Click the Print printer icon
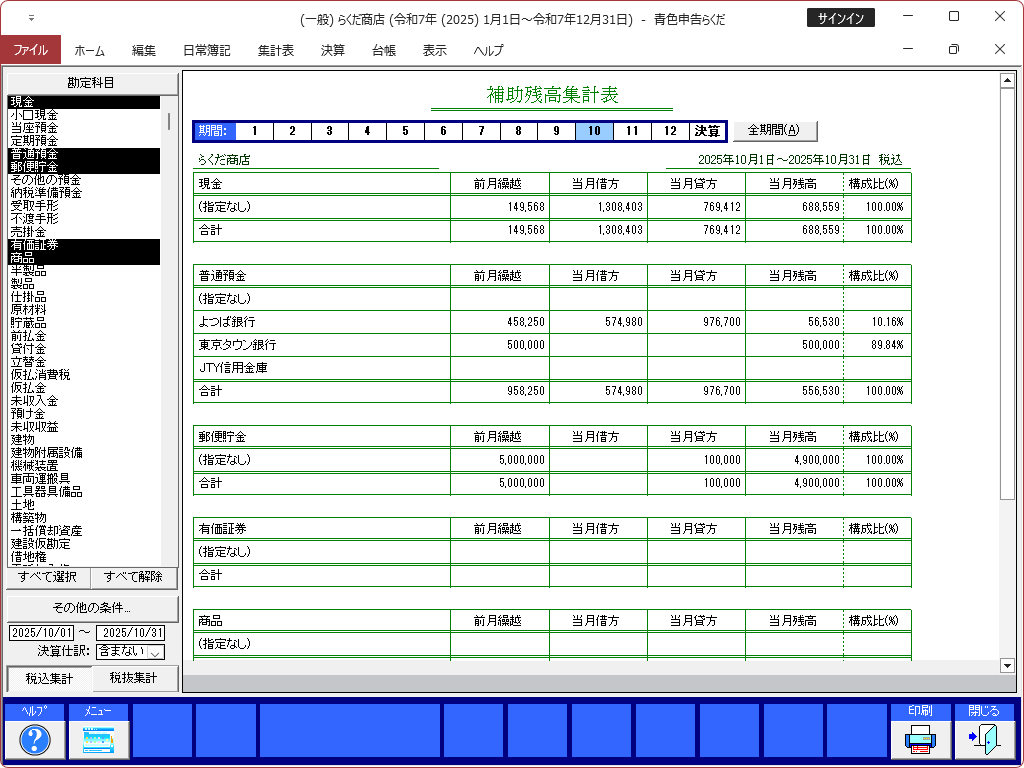Image resolution: width=1024 pixels, height=768 pixels. tap(920, 739)
